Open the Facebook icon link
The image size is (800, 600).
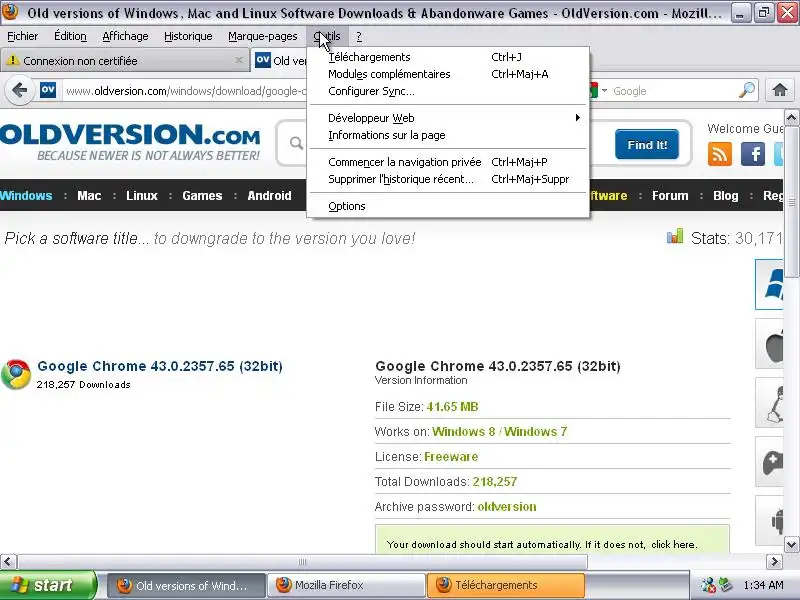(x=753, y=154)
